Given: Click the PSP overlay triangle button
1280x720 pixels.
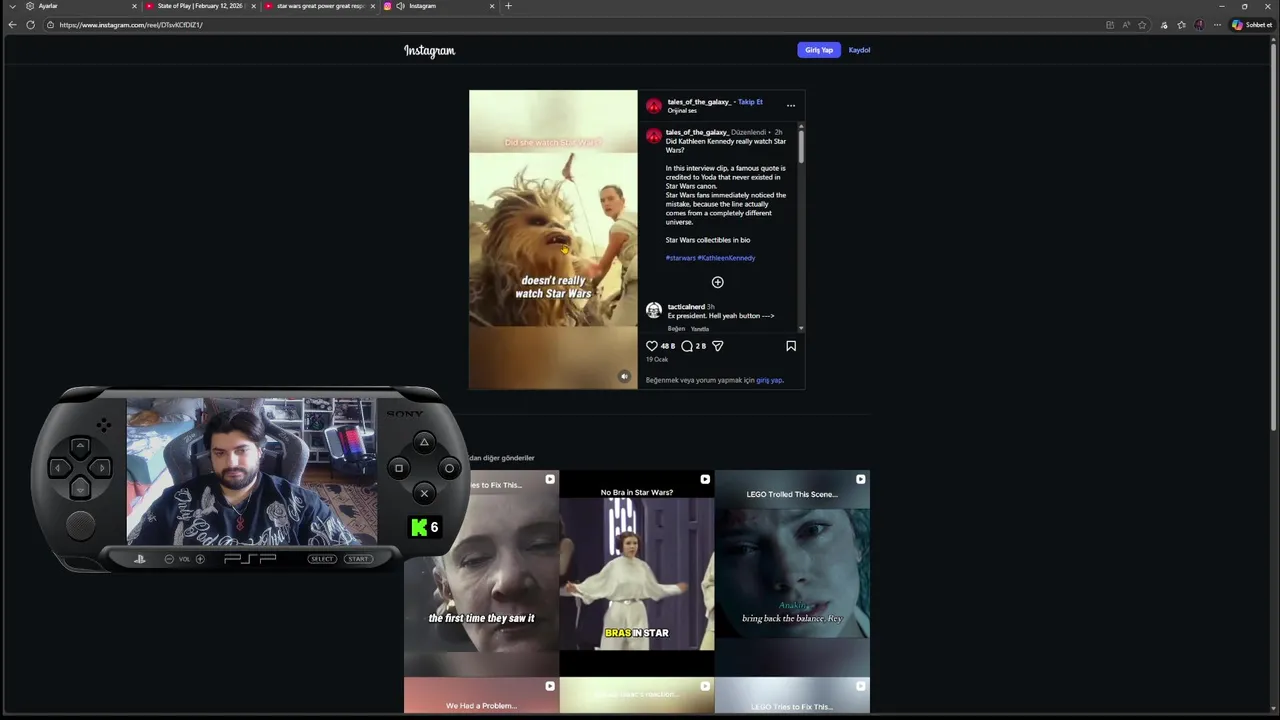Looking at the screenshot, I should point(424,442).
